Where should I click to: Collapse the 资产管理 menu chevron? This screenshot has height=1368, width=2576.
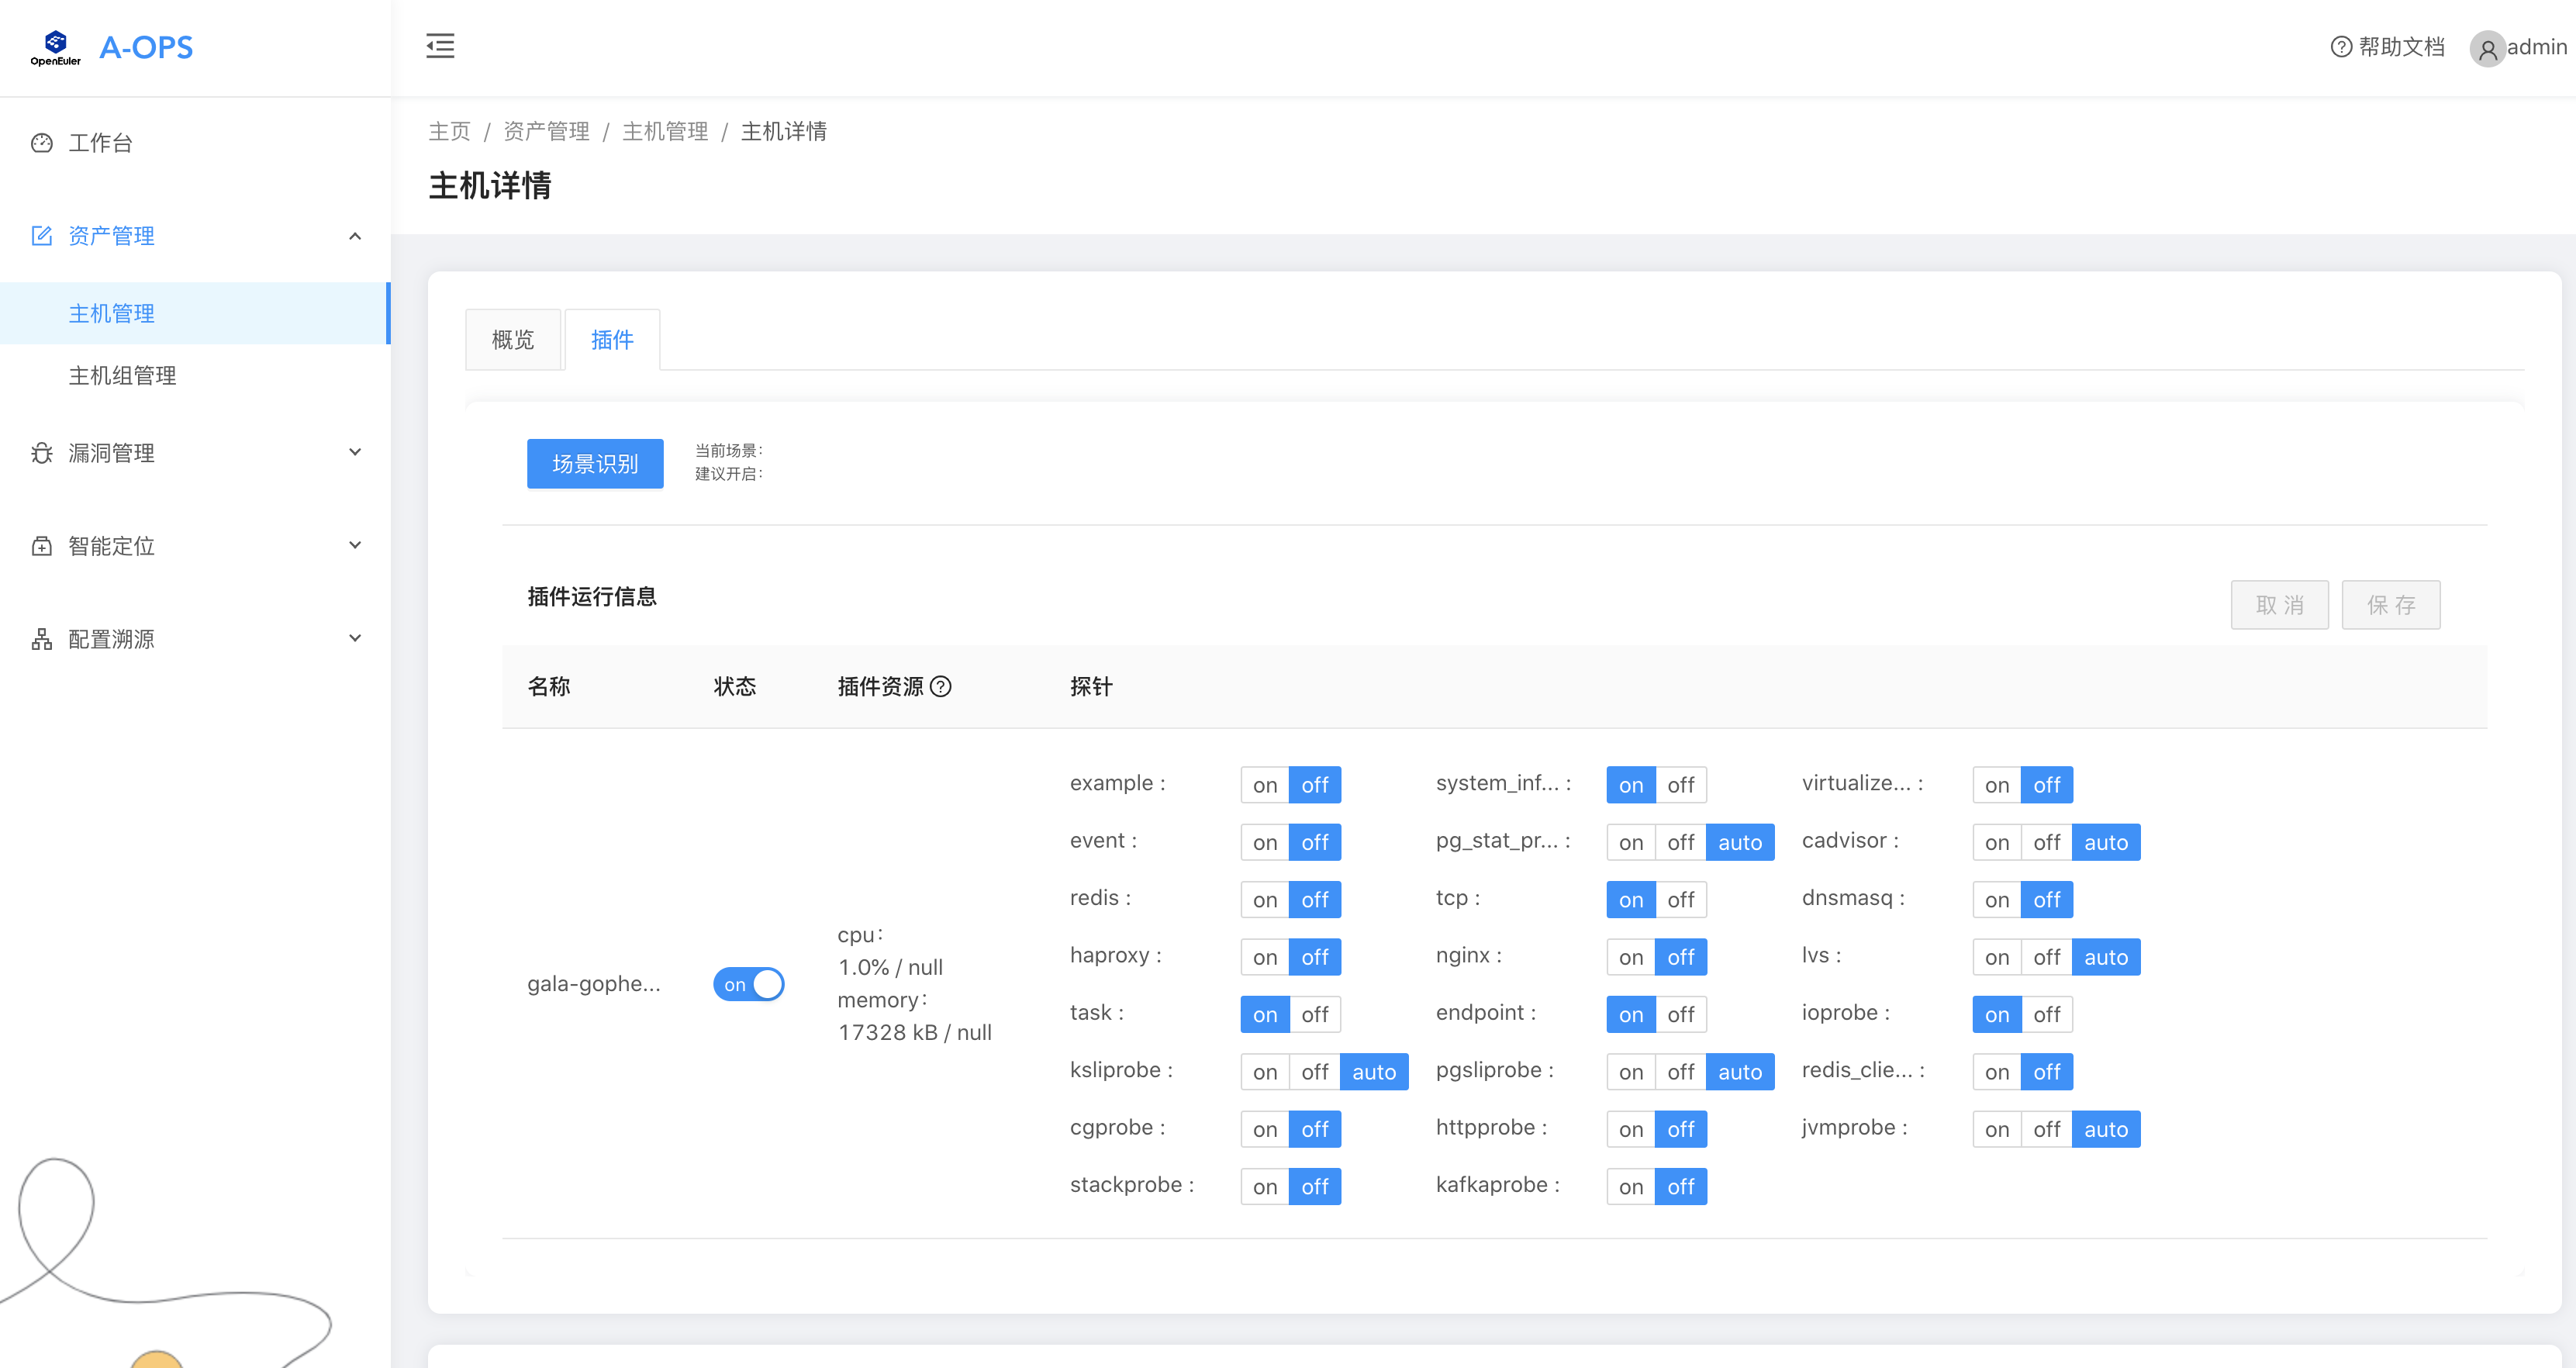click(355, 236)
